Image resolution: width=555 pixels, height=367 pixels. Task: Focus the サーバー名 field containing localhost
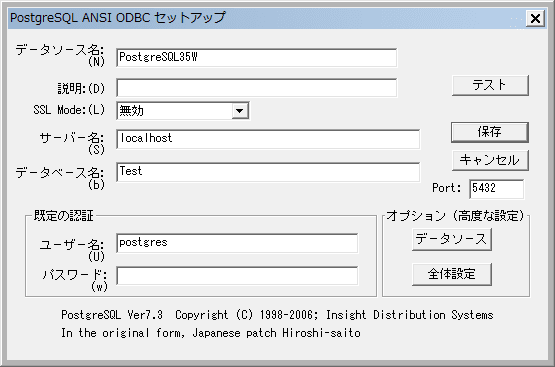tap(268, 139)
